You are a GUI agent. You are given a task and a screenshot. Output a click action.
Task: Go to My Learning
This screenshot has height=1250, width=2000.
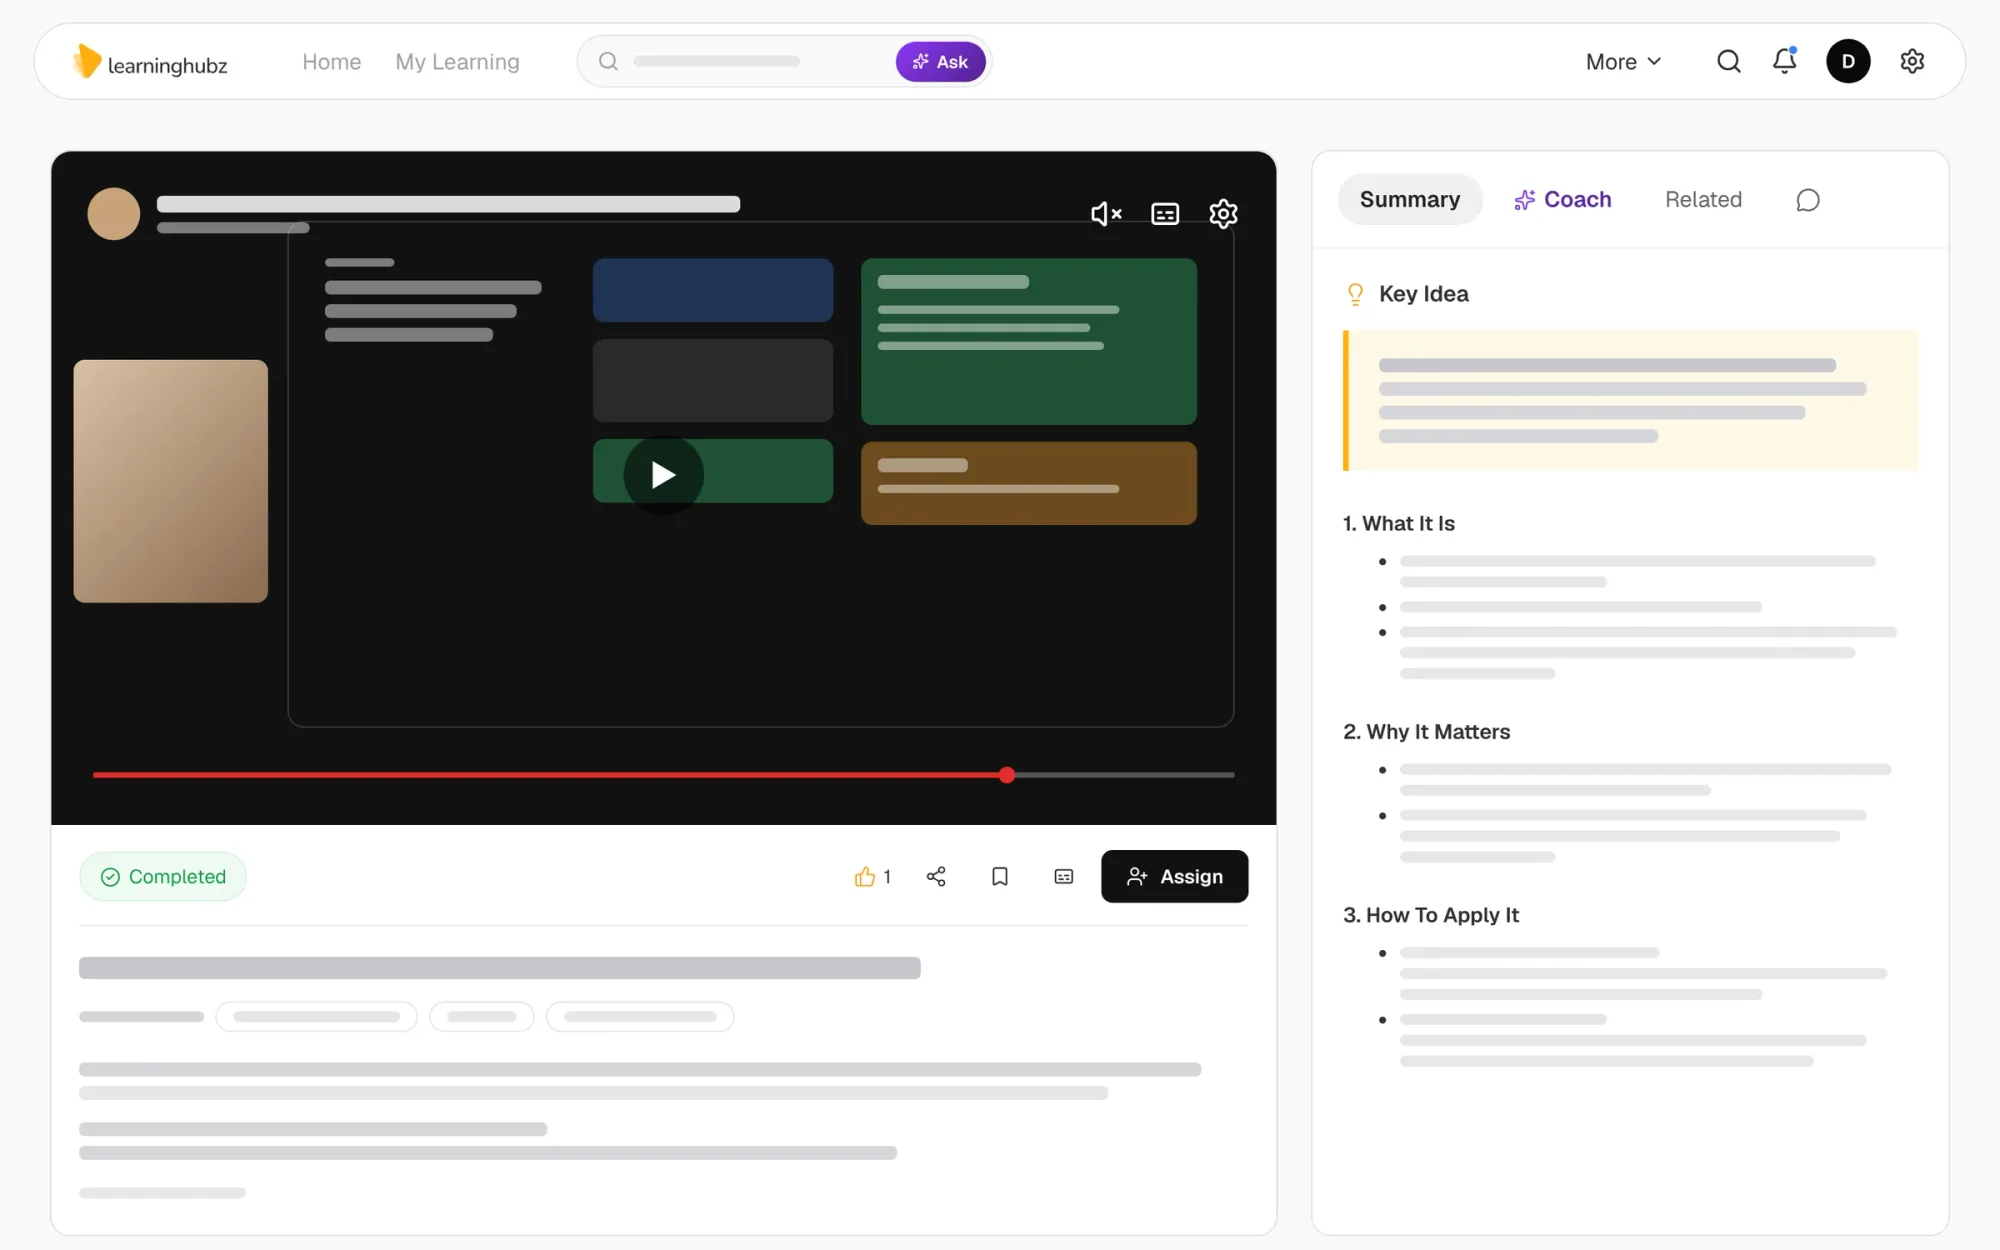coord(457,62)
